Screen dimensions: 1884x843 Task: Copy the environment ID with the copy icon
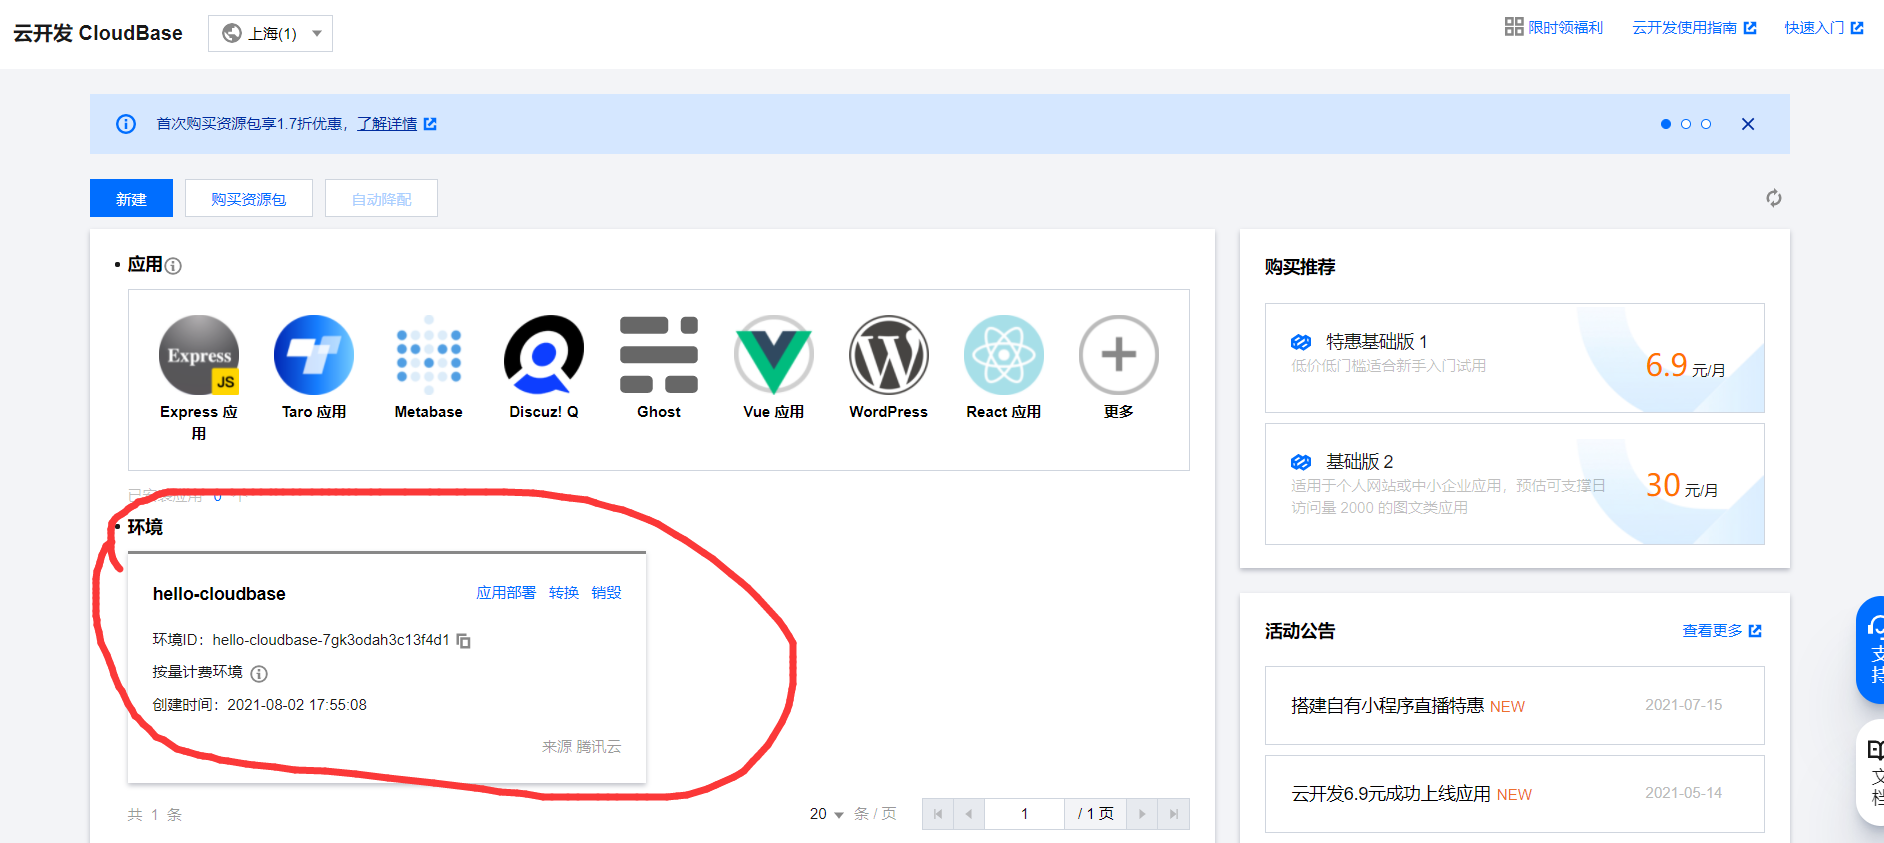click(x=463, y=640)
